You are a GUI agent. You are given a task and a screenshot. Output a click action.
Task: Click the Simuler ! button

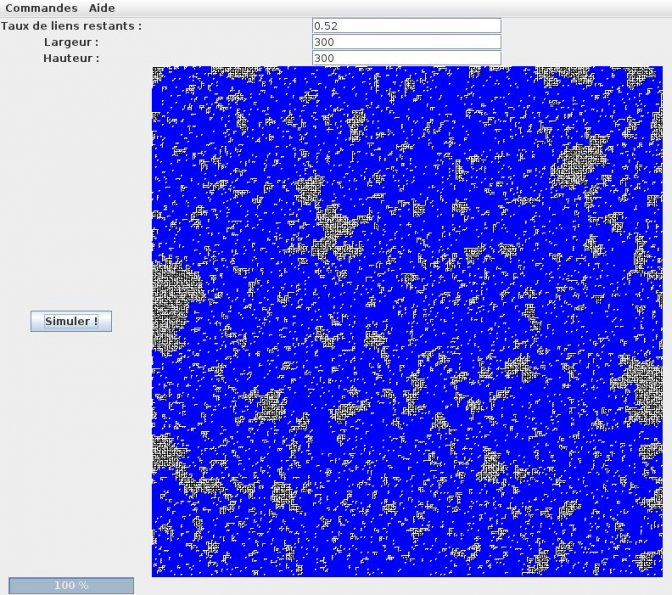[x=71, y=321]
